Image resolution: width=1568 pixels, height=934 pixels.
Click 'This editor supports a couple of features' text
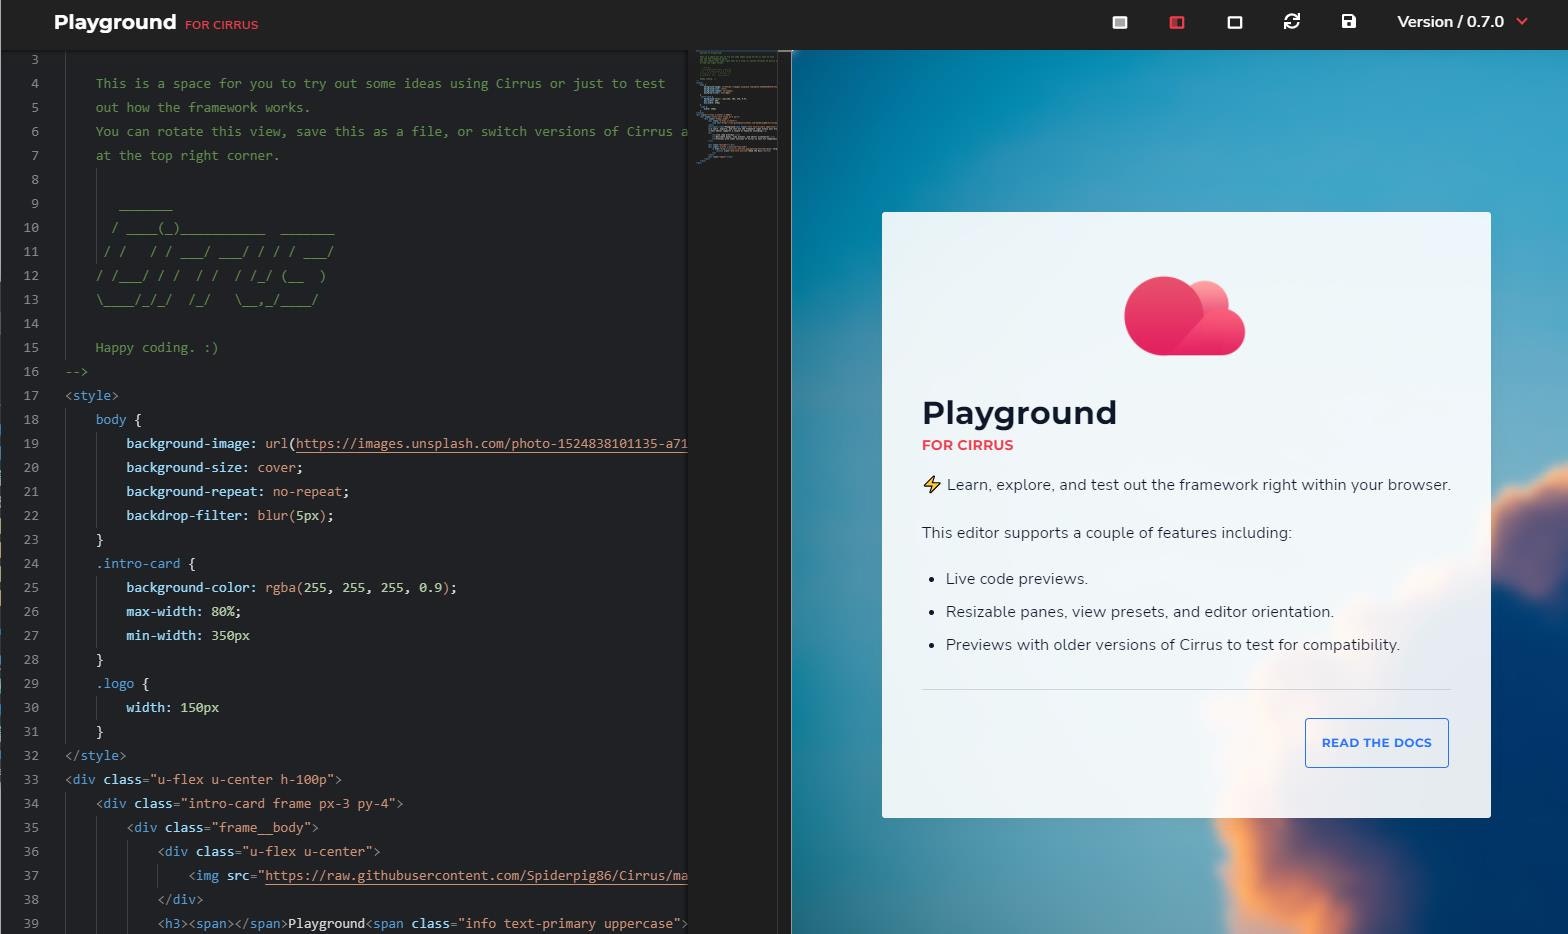(x=1106, y=533)
